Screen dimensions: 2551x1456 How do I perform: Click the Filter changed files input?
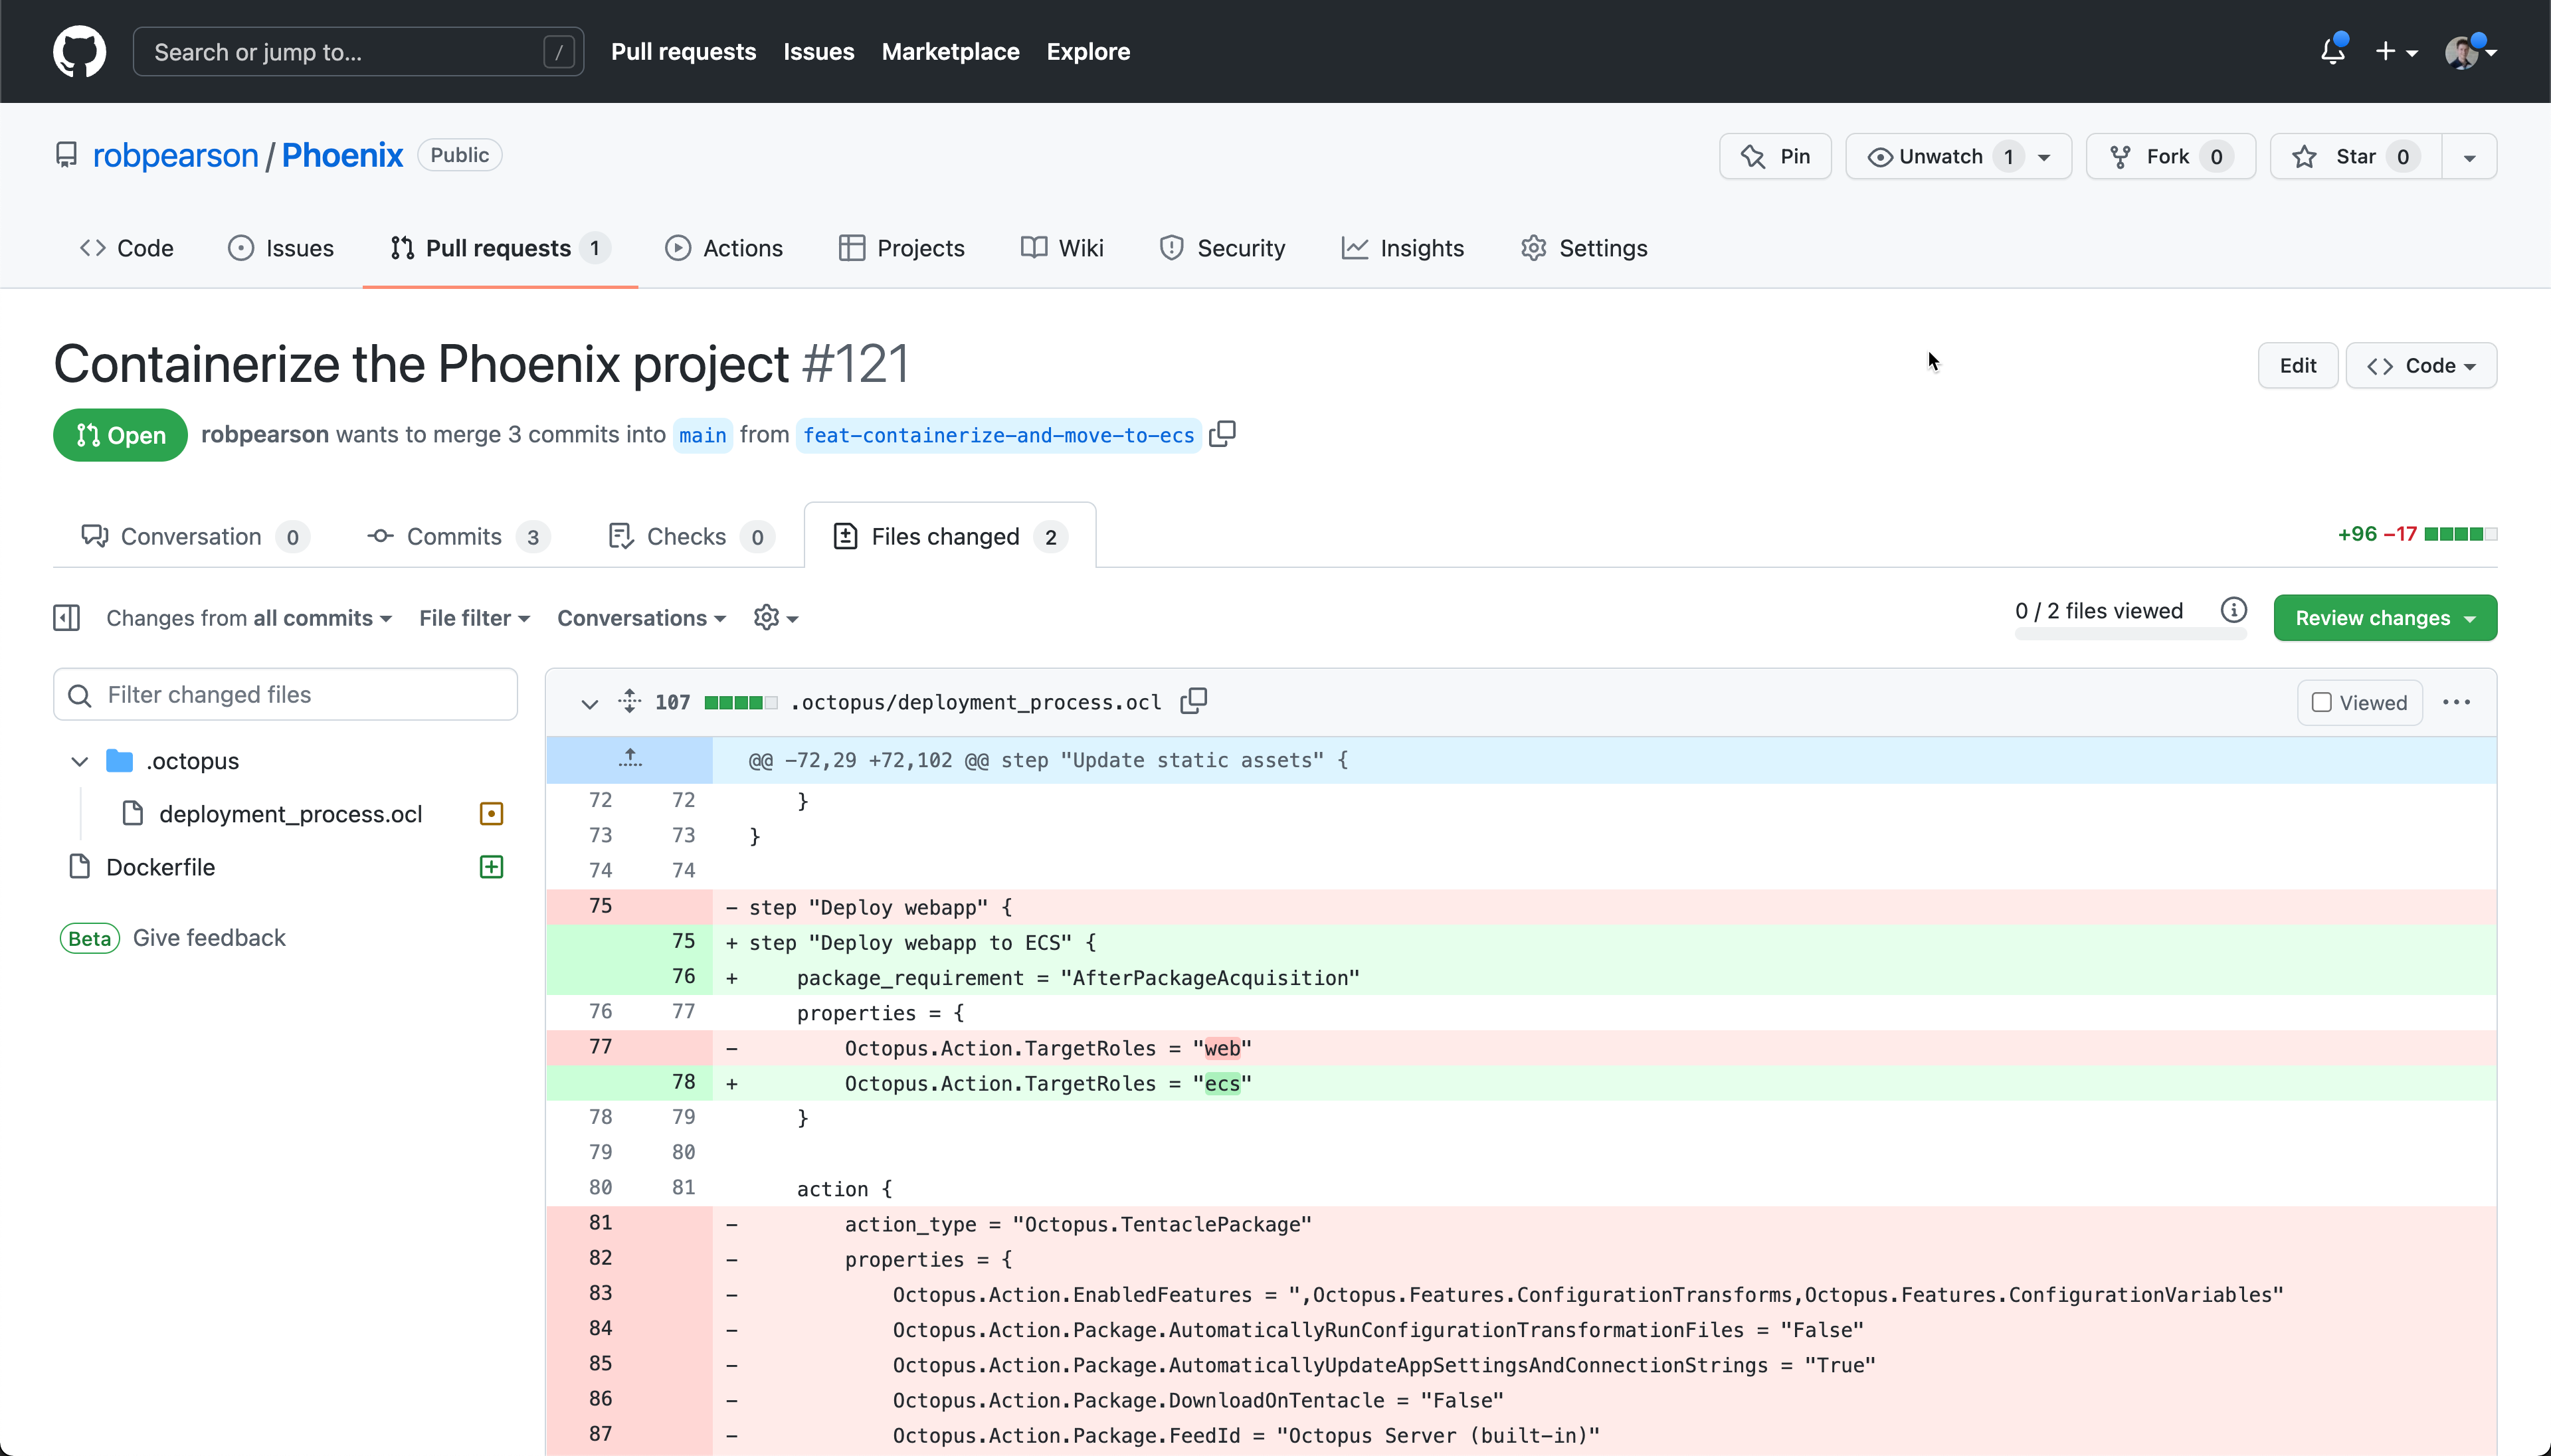[x=285, y=693]
